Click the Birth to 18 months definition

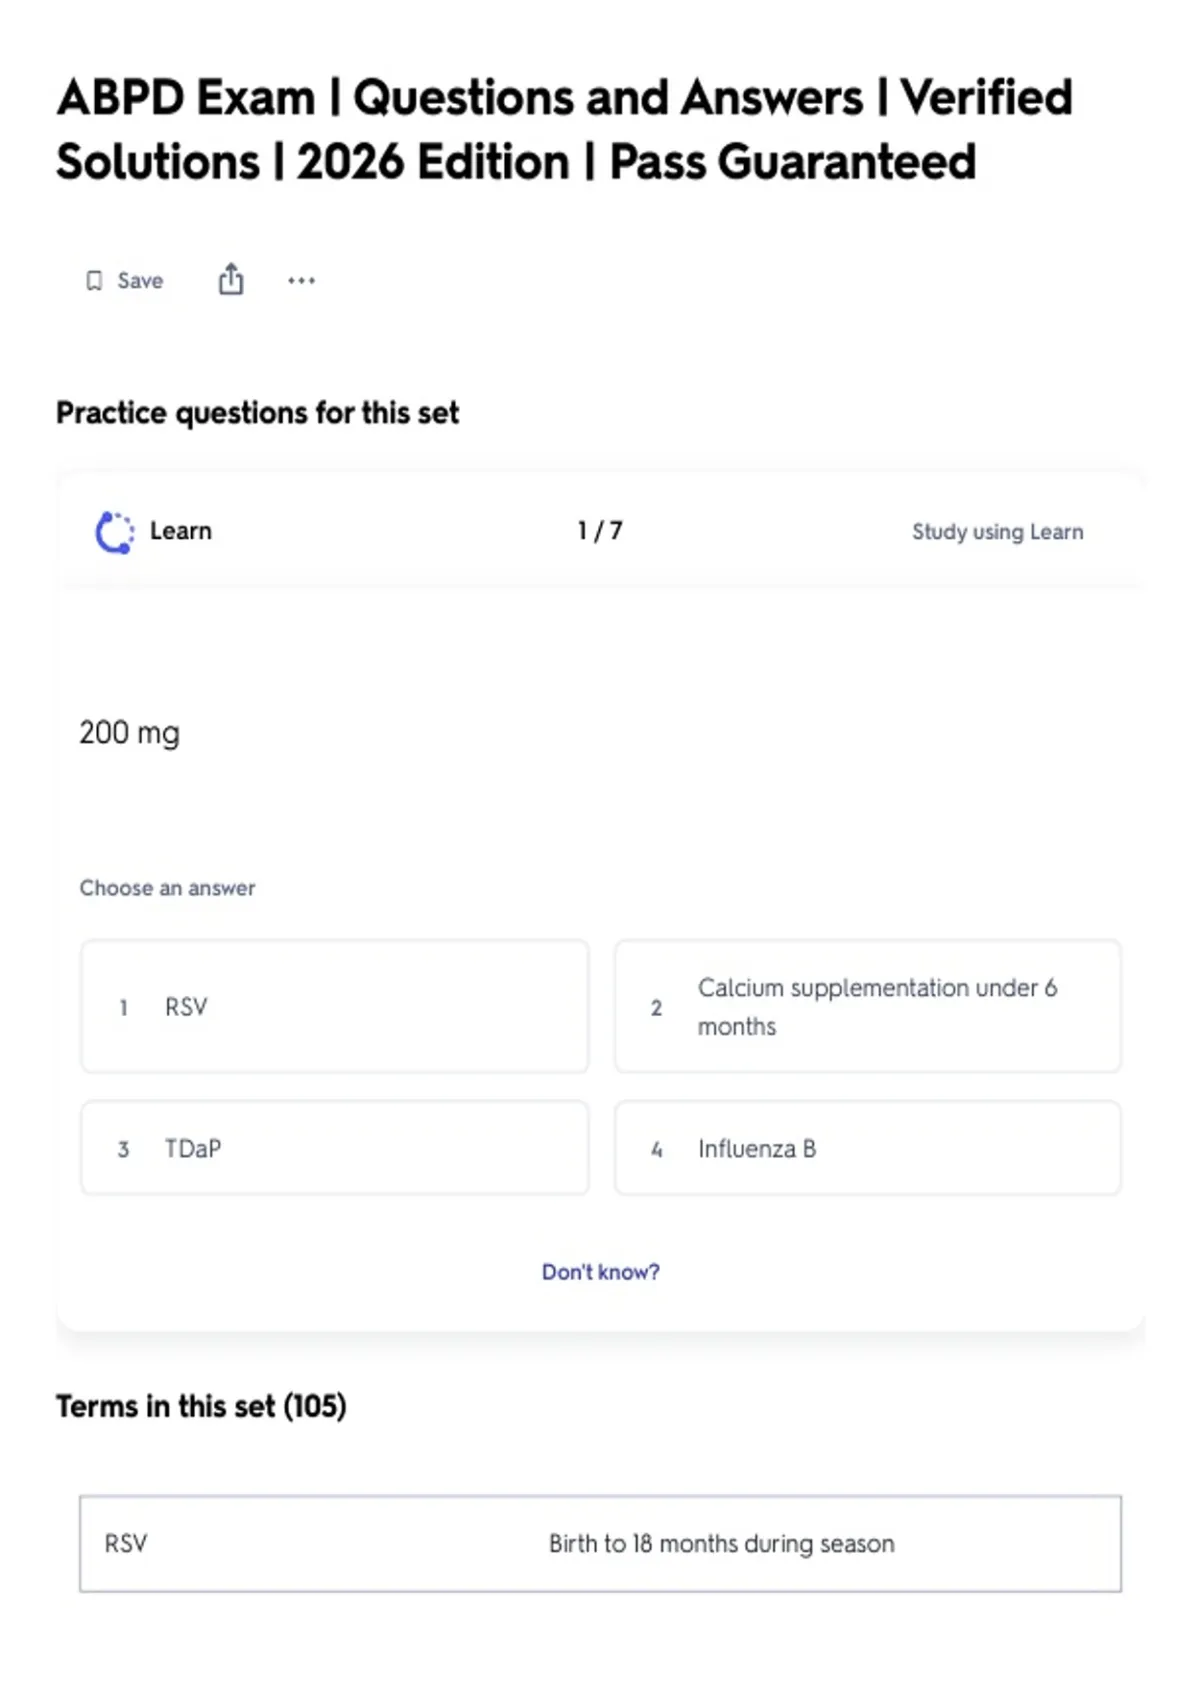pos(721,1543)
